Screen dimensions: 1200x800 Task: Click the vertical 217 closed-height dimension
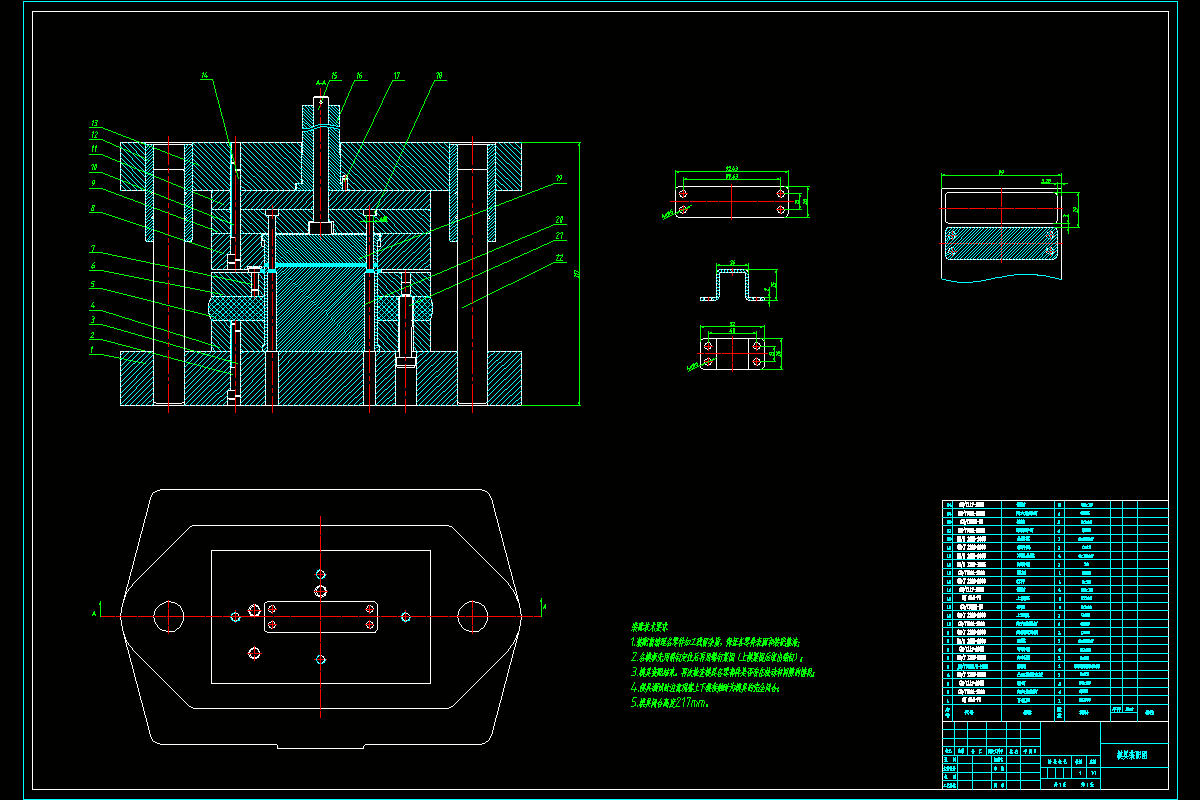(577, 272)
